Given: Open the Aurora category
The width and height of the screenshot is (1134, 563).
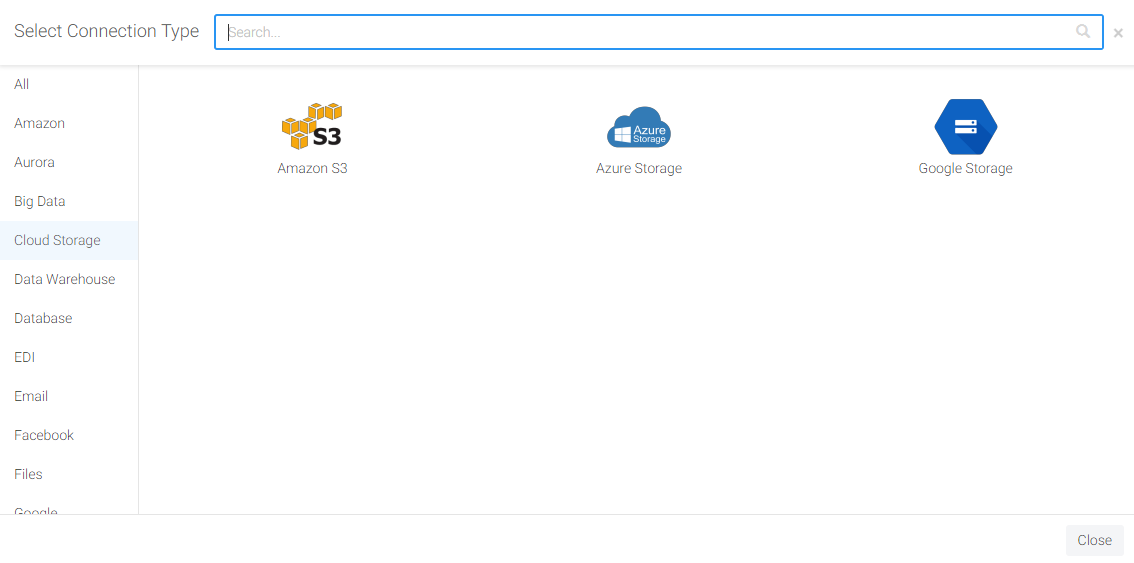Looking at the screenshot, I should 69,162.
